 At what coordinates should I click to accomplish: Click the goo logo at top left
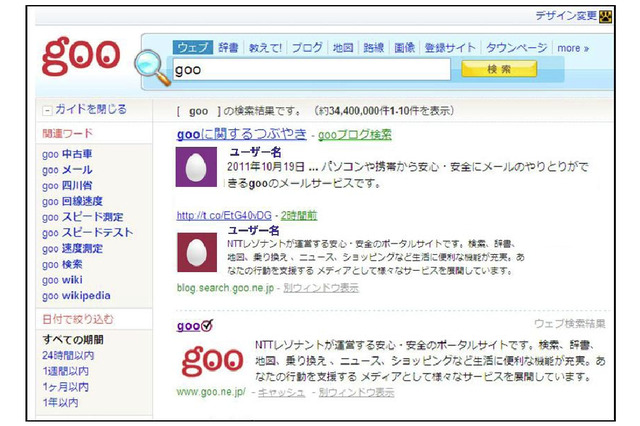pos(81,56)
